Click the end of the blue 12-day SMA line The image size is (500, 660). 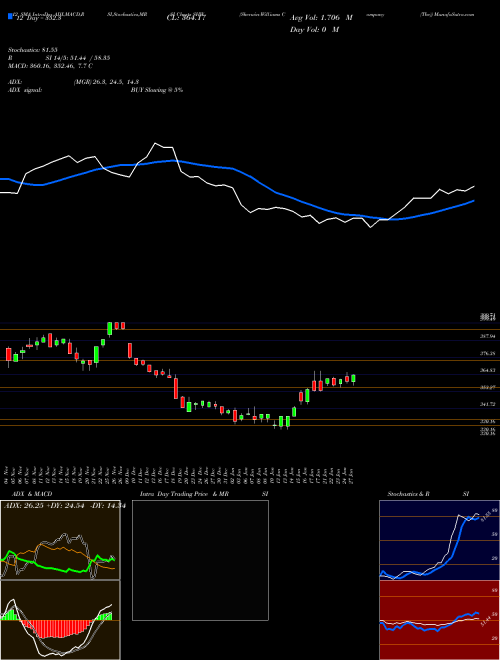[474, 201]
